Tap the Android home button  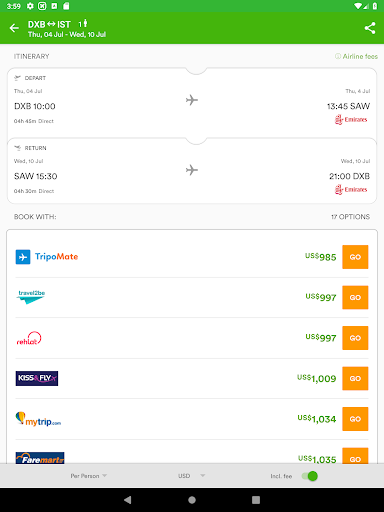[x=192, y=500]
